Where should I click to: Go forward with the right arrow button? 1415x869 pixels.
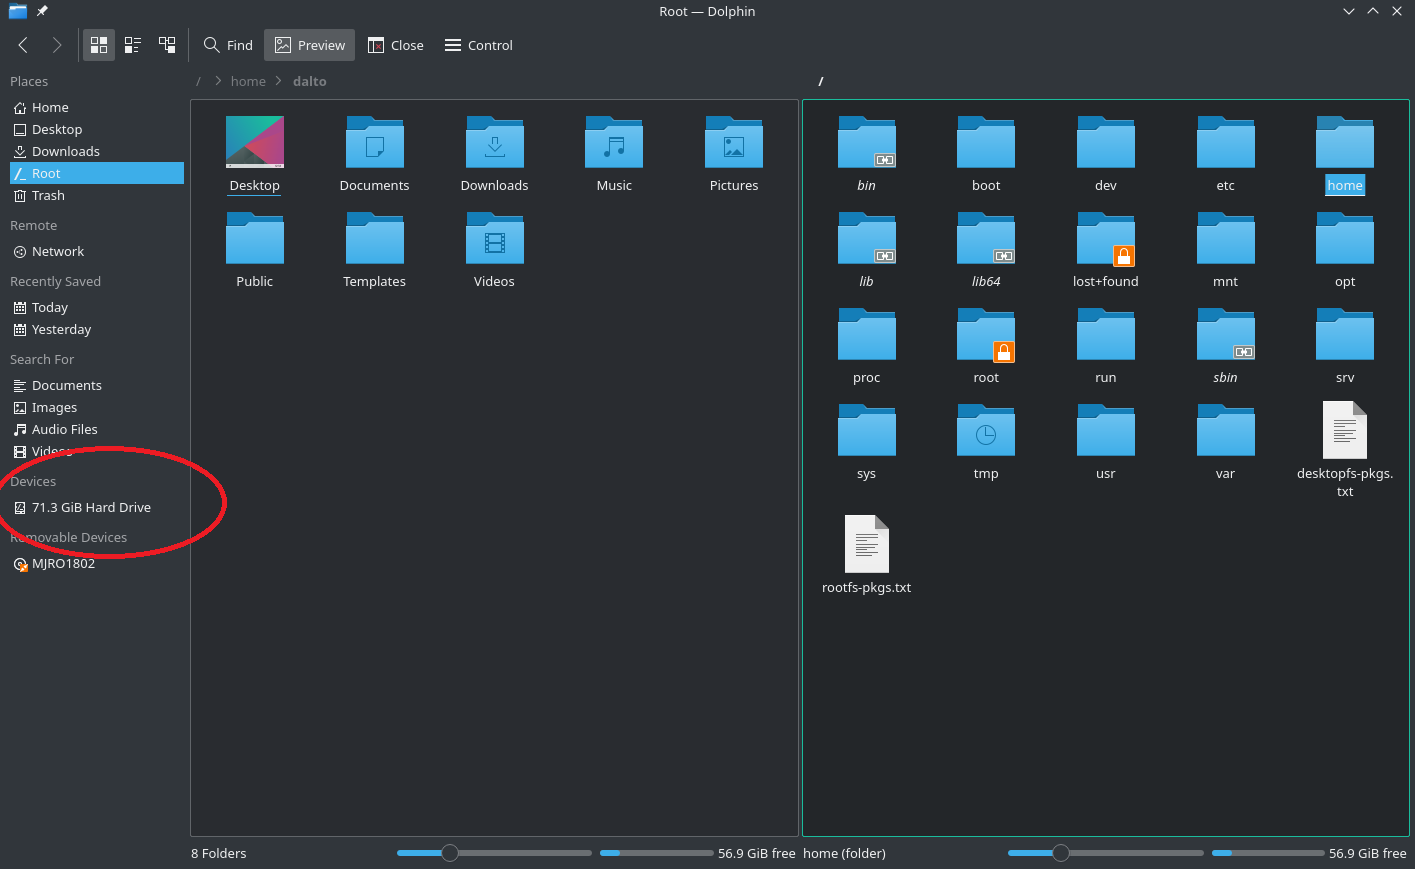(57, 45)
